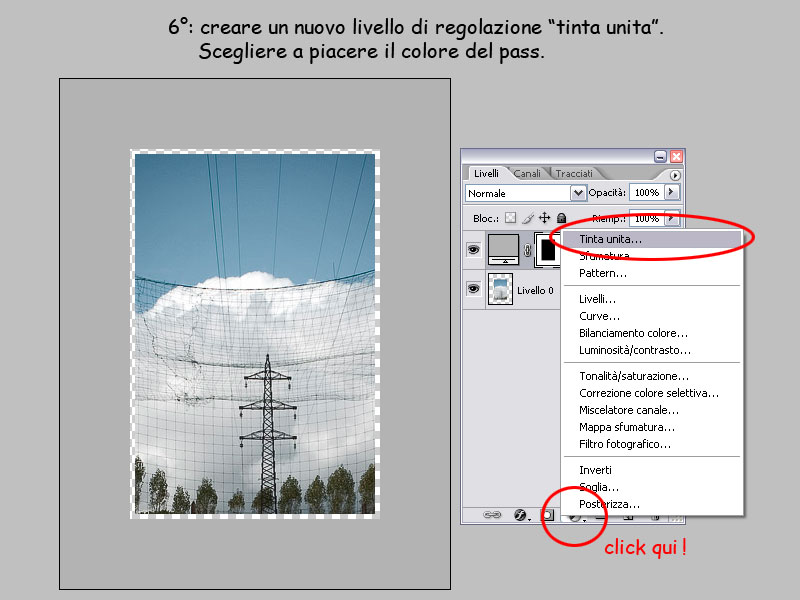Click the lock all padlock icon
Viewport: 800px width, 600px height.
coord(561,217)
